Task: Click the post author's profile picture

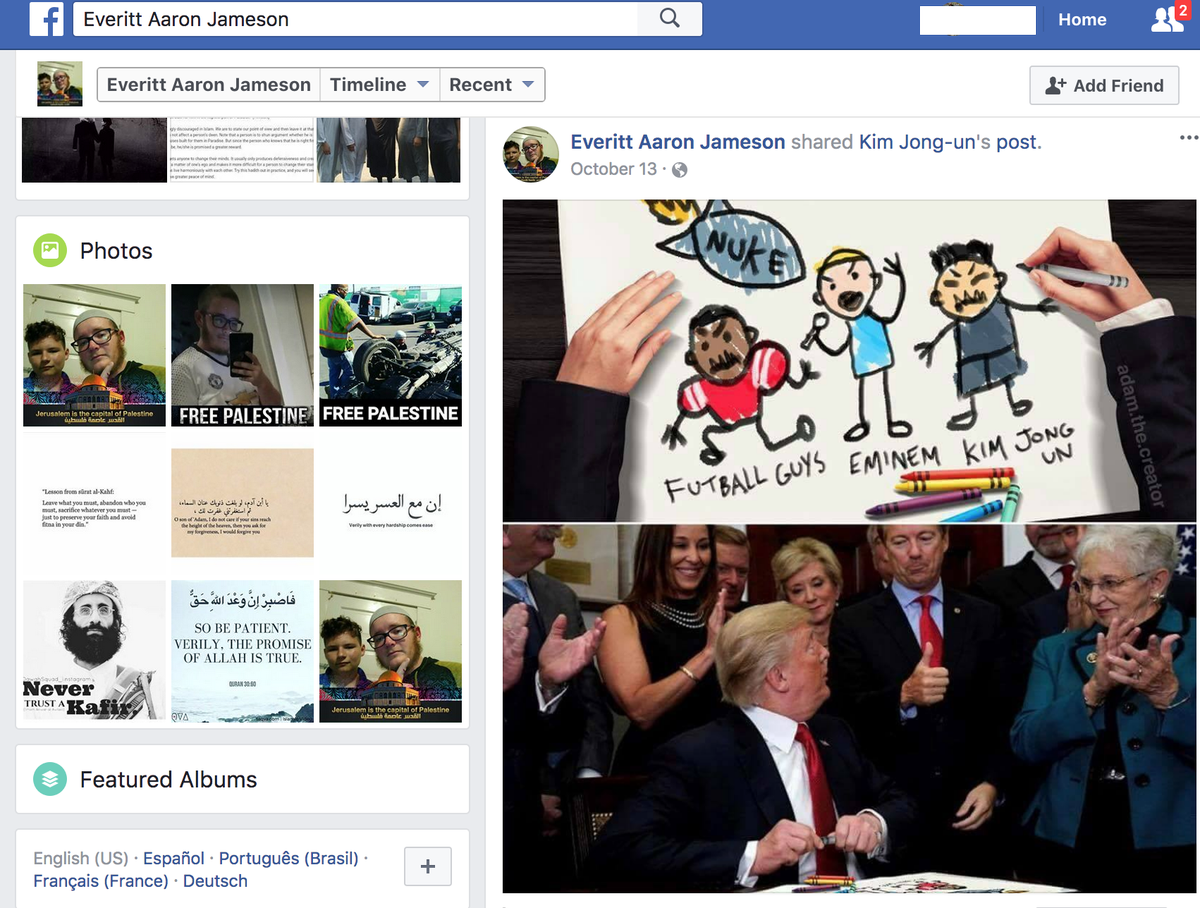Action: (530, 154)
